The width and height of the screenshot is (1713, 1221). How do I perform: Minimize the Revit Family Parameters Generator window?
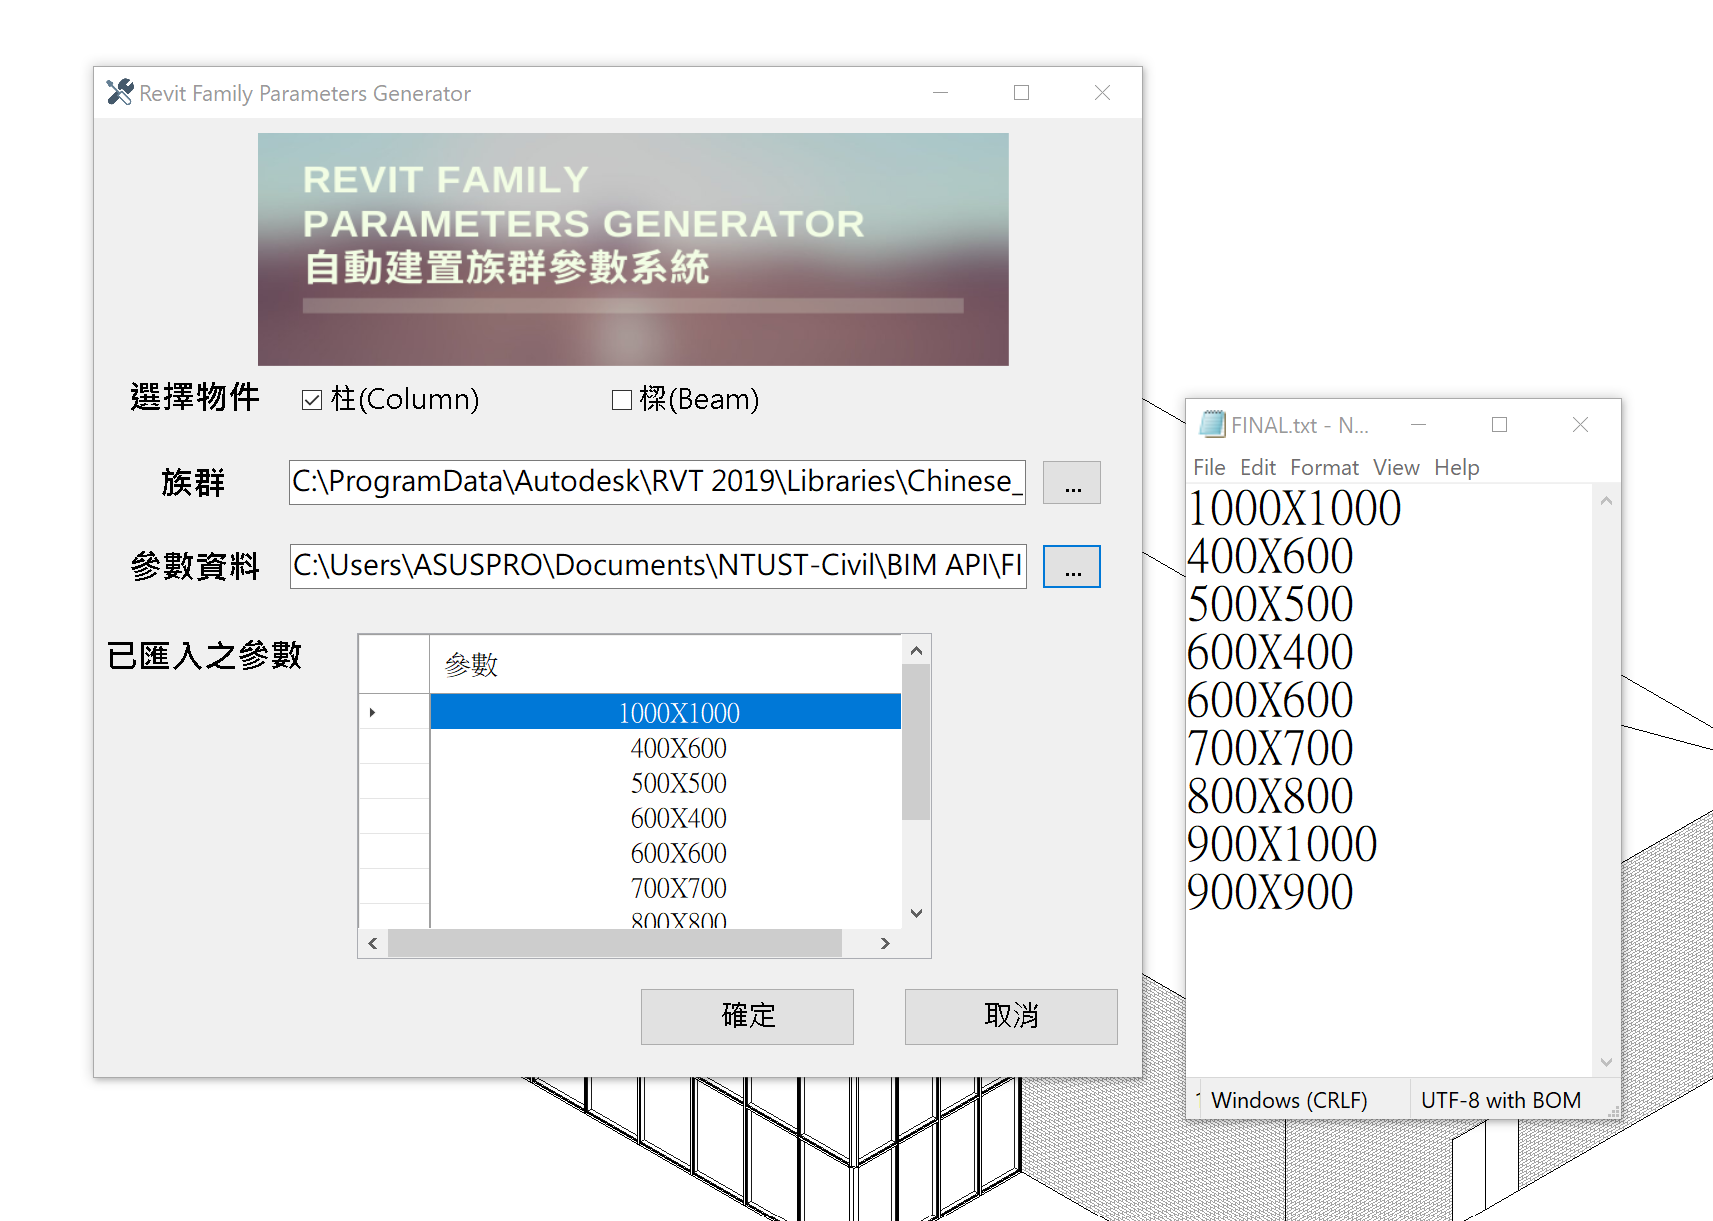pos(941,93)
